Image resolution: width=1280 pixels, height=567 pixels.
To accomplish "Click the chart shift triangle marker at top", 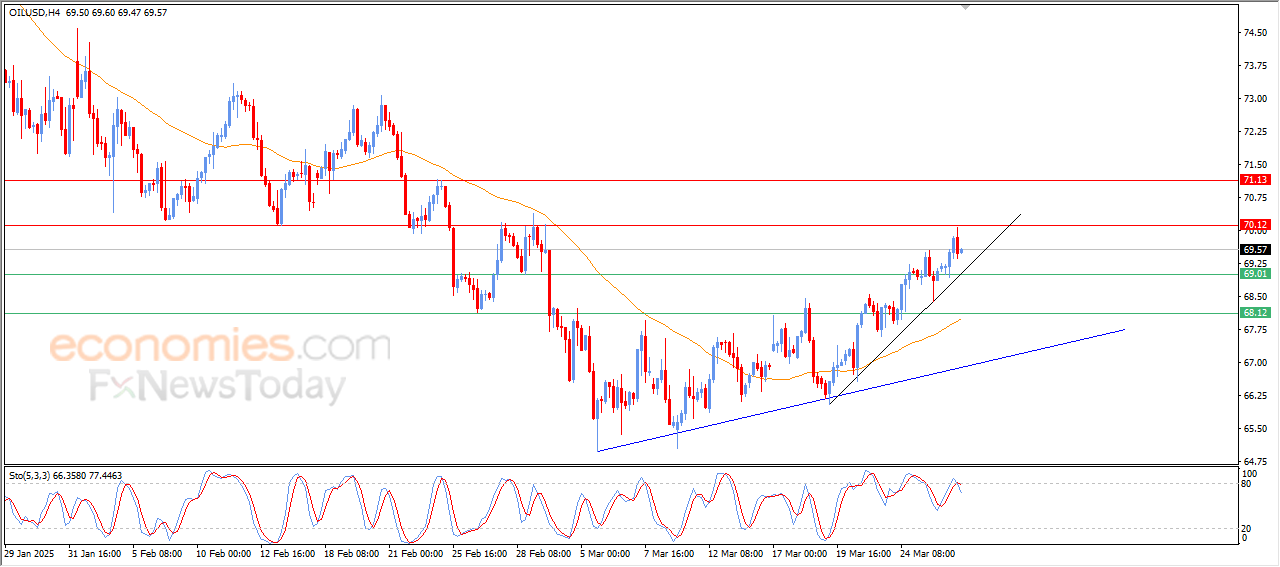I will 965,6.
